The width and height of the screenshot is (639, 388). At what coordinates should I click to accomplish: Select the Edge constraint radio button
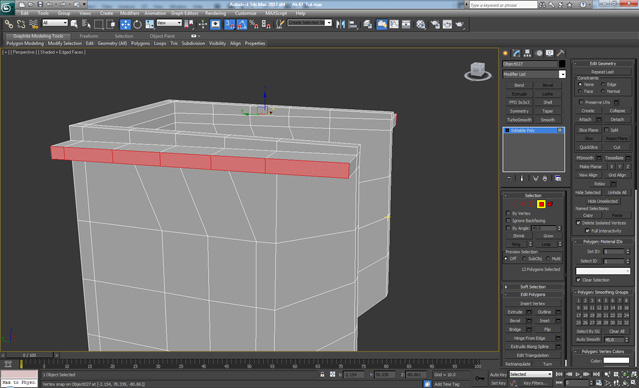pos(603,84)
